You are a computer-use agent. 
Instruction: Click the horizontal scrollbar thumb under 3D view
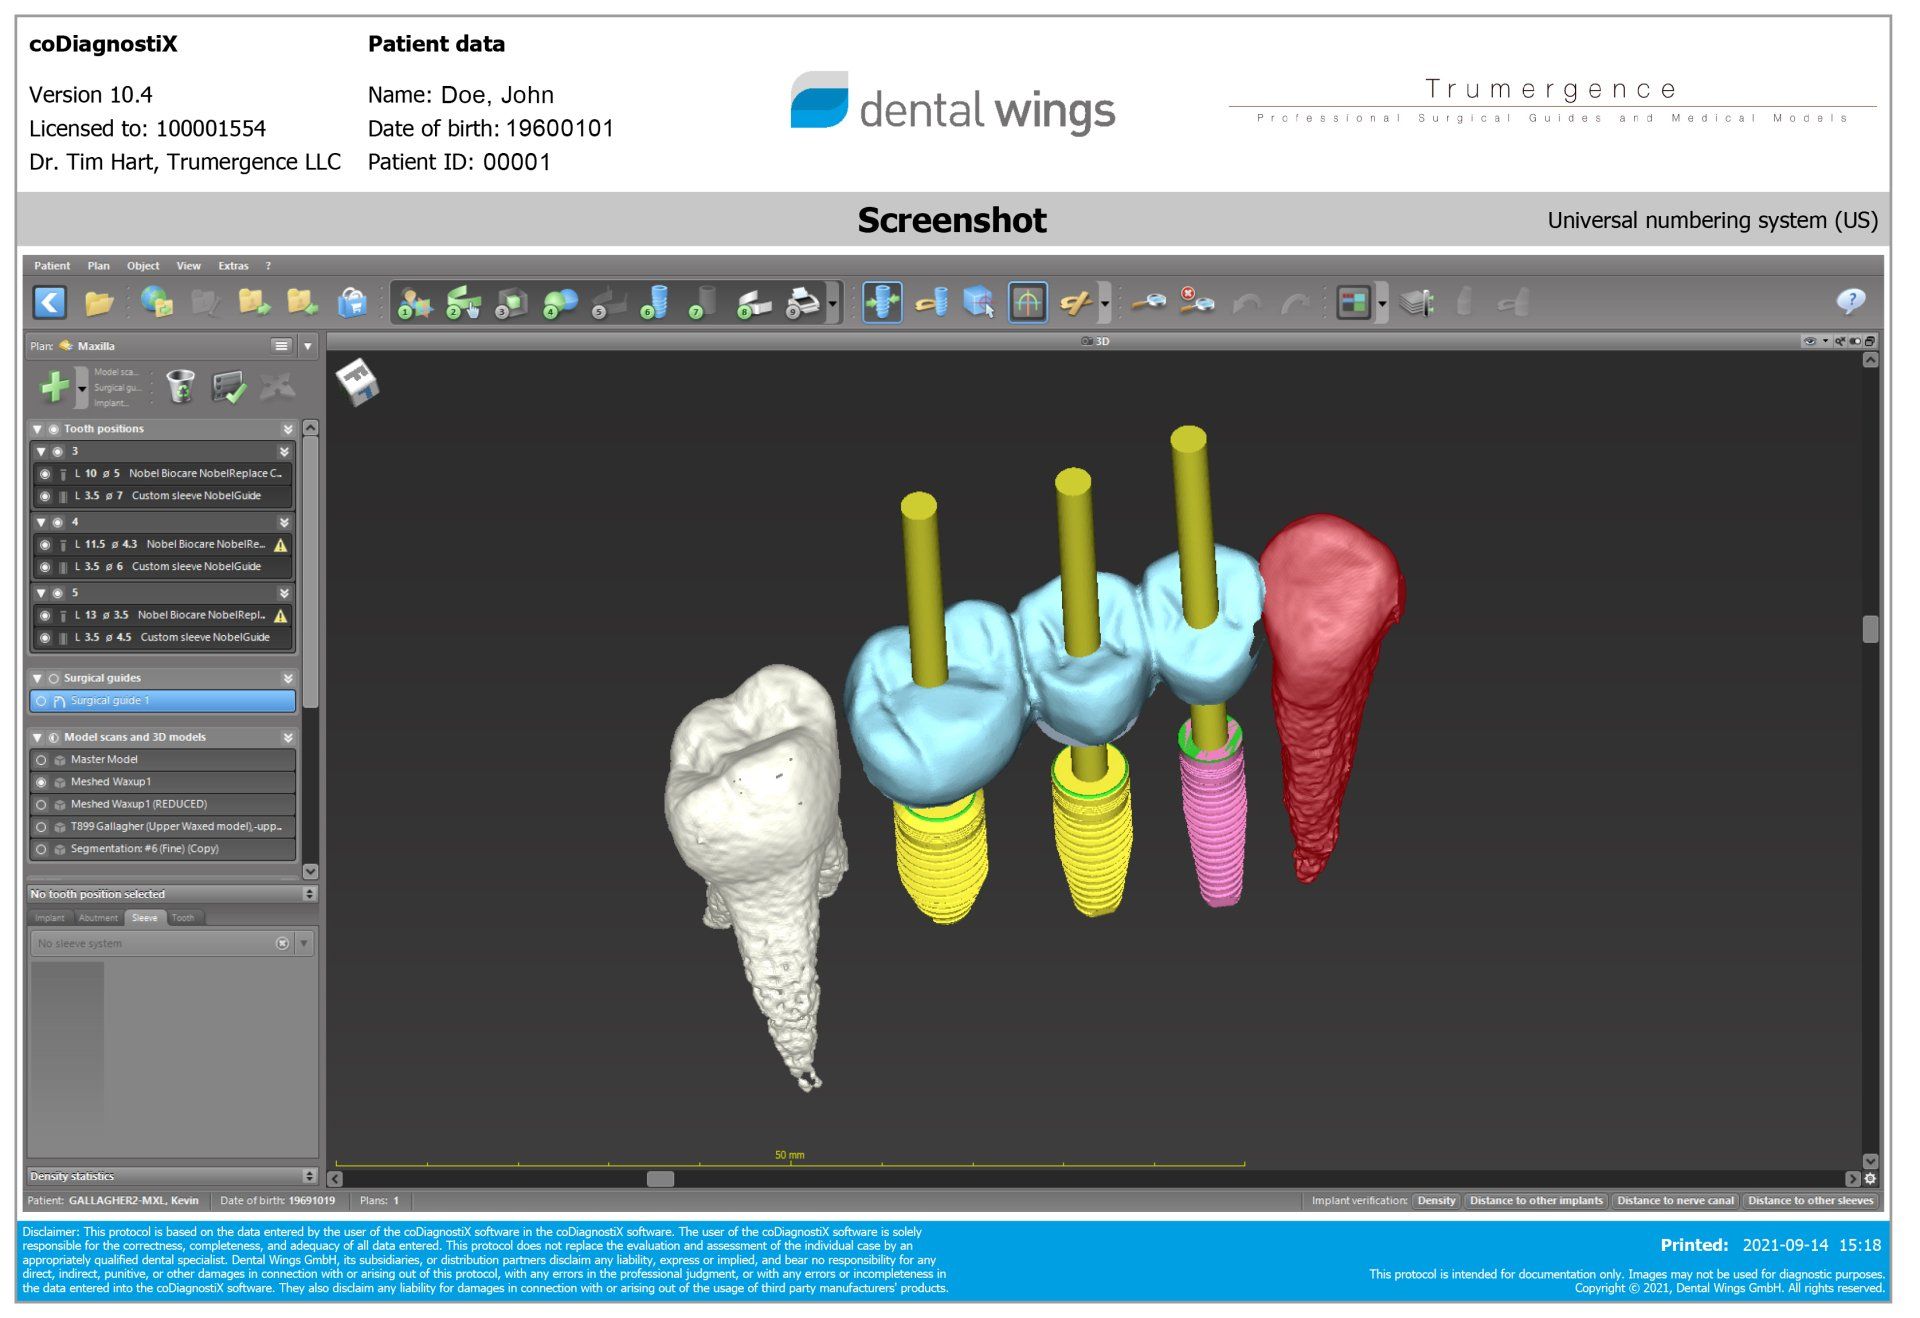pos(660,1179)
